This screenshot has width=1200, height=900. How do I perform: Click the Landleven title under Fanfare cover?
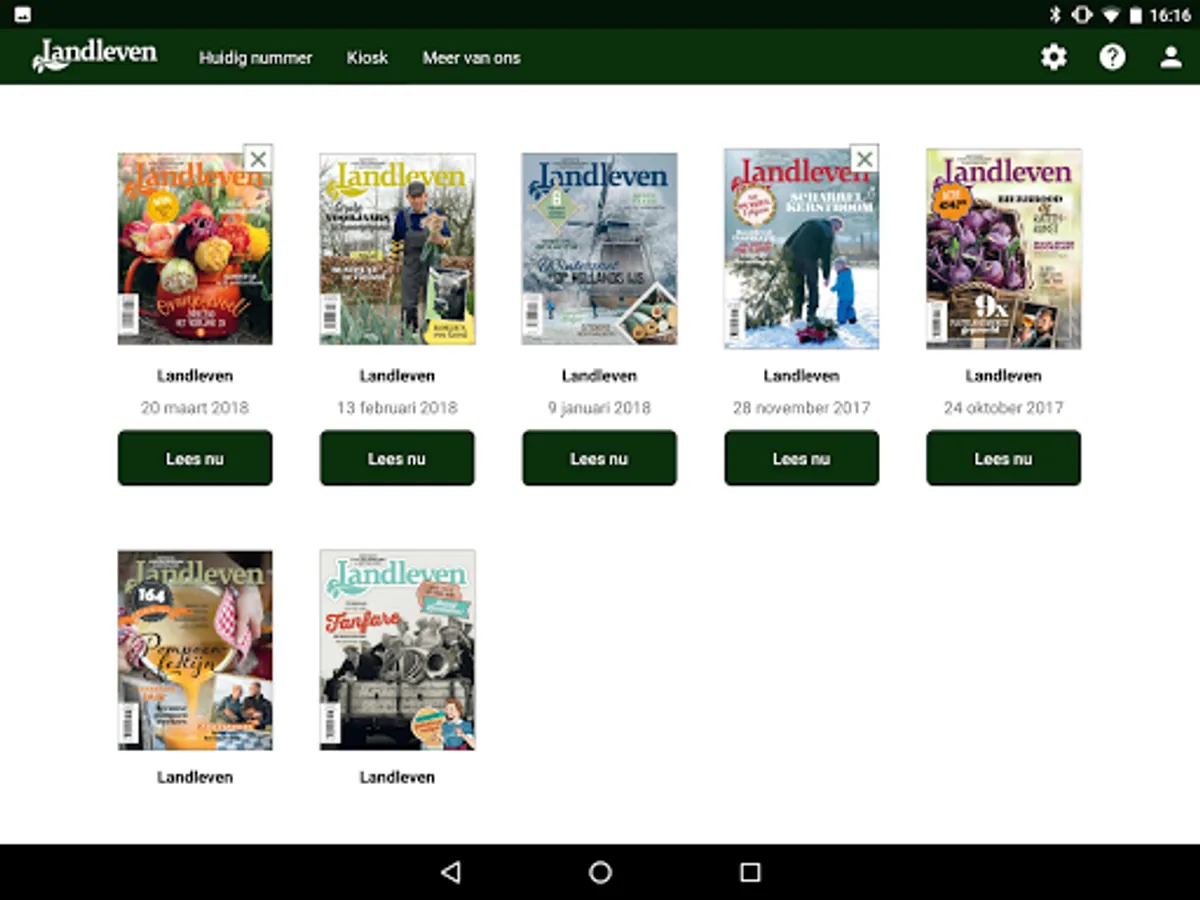397,777
